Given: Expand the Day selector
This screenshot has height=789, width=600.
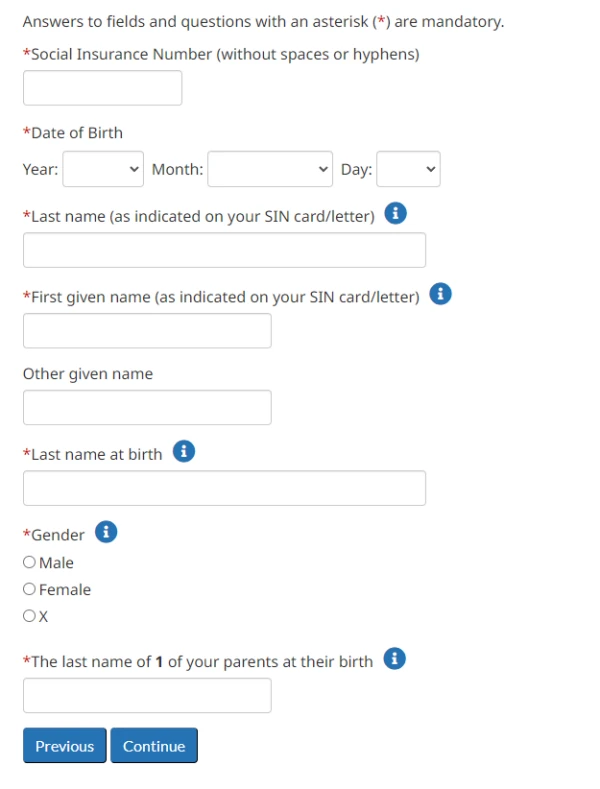Looking at the screenshot, I should (x=409, y=169).
